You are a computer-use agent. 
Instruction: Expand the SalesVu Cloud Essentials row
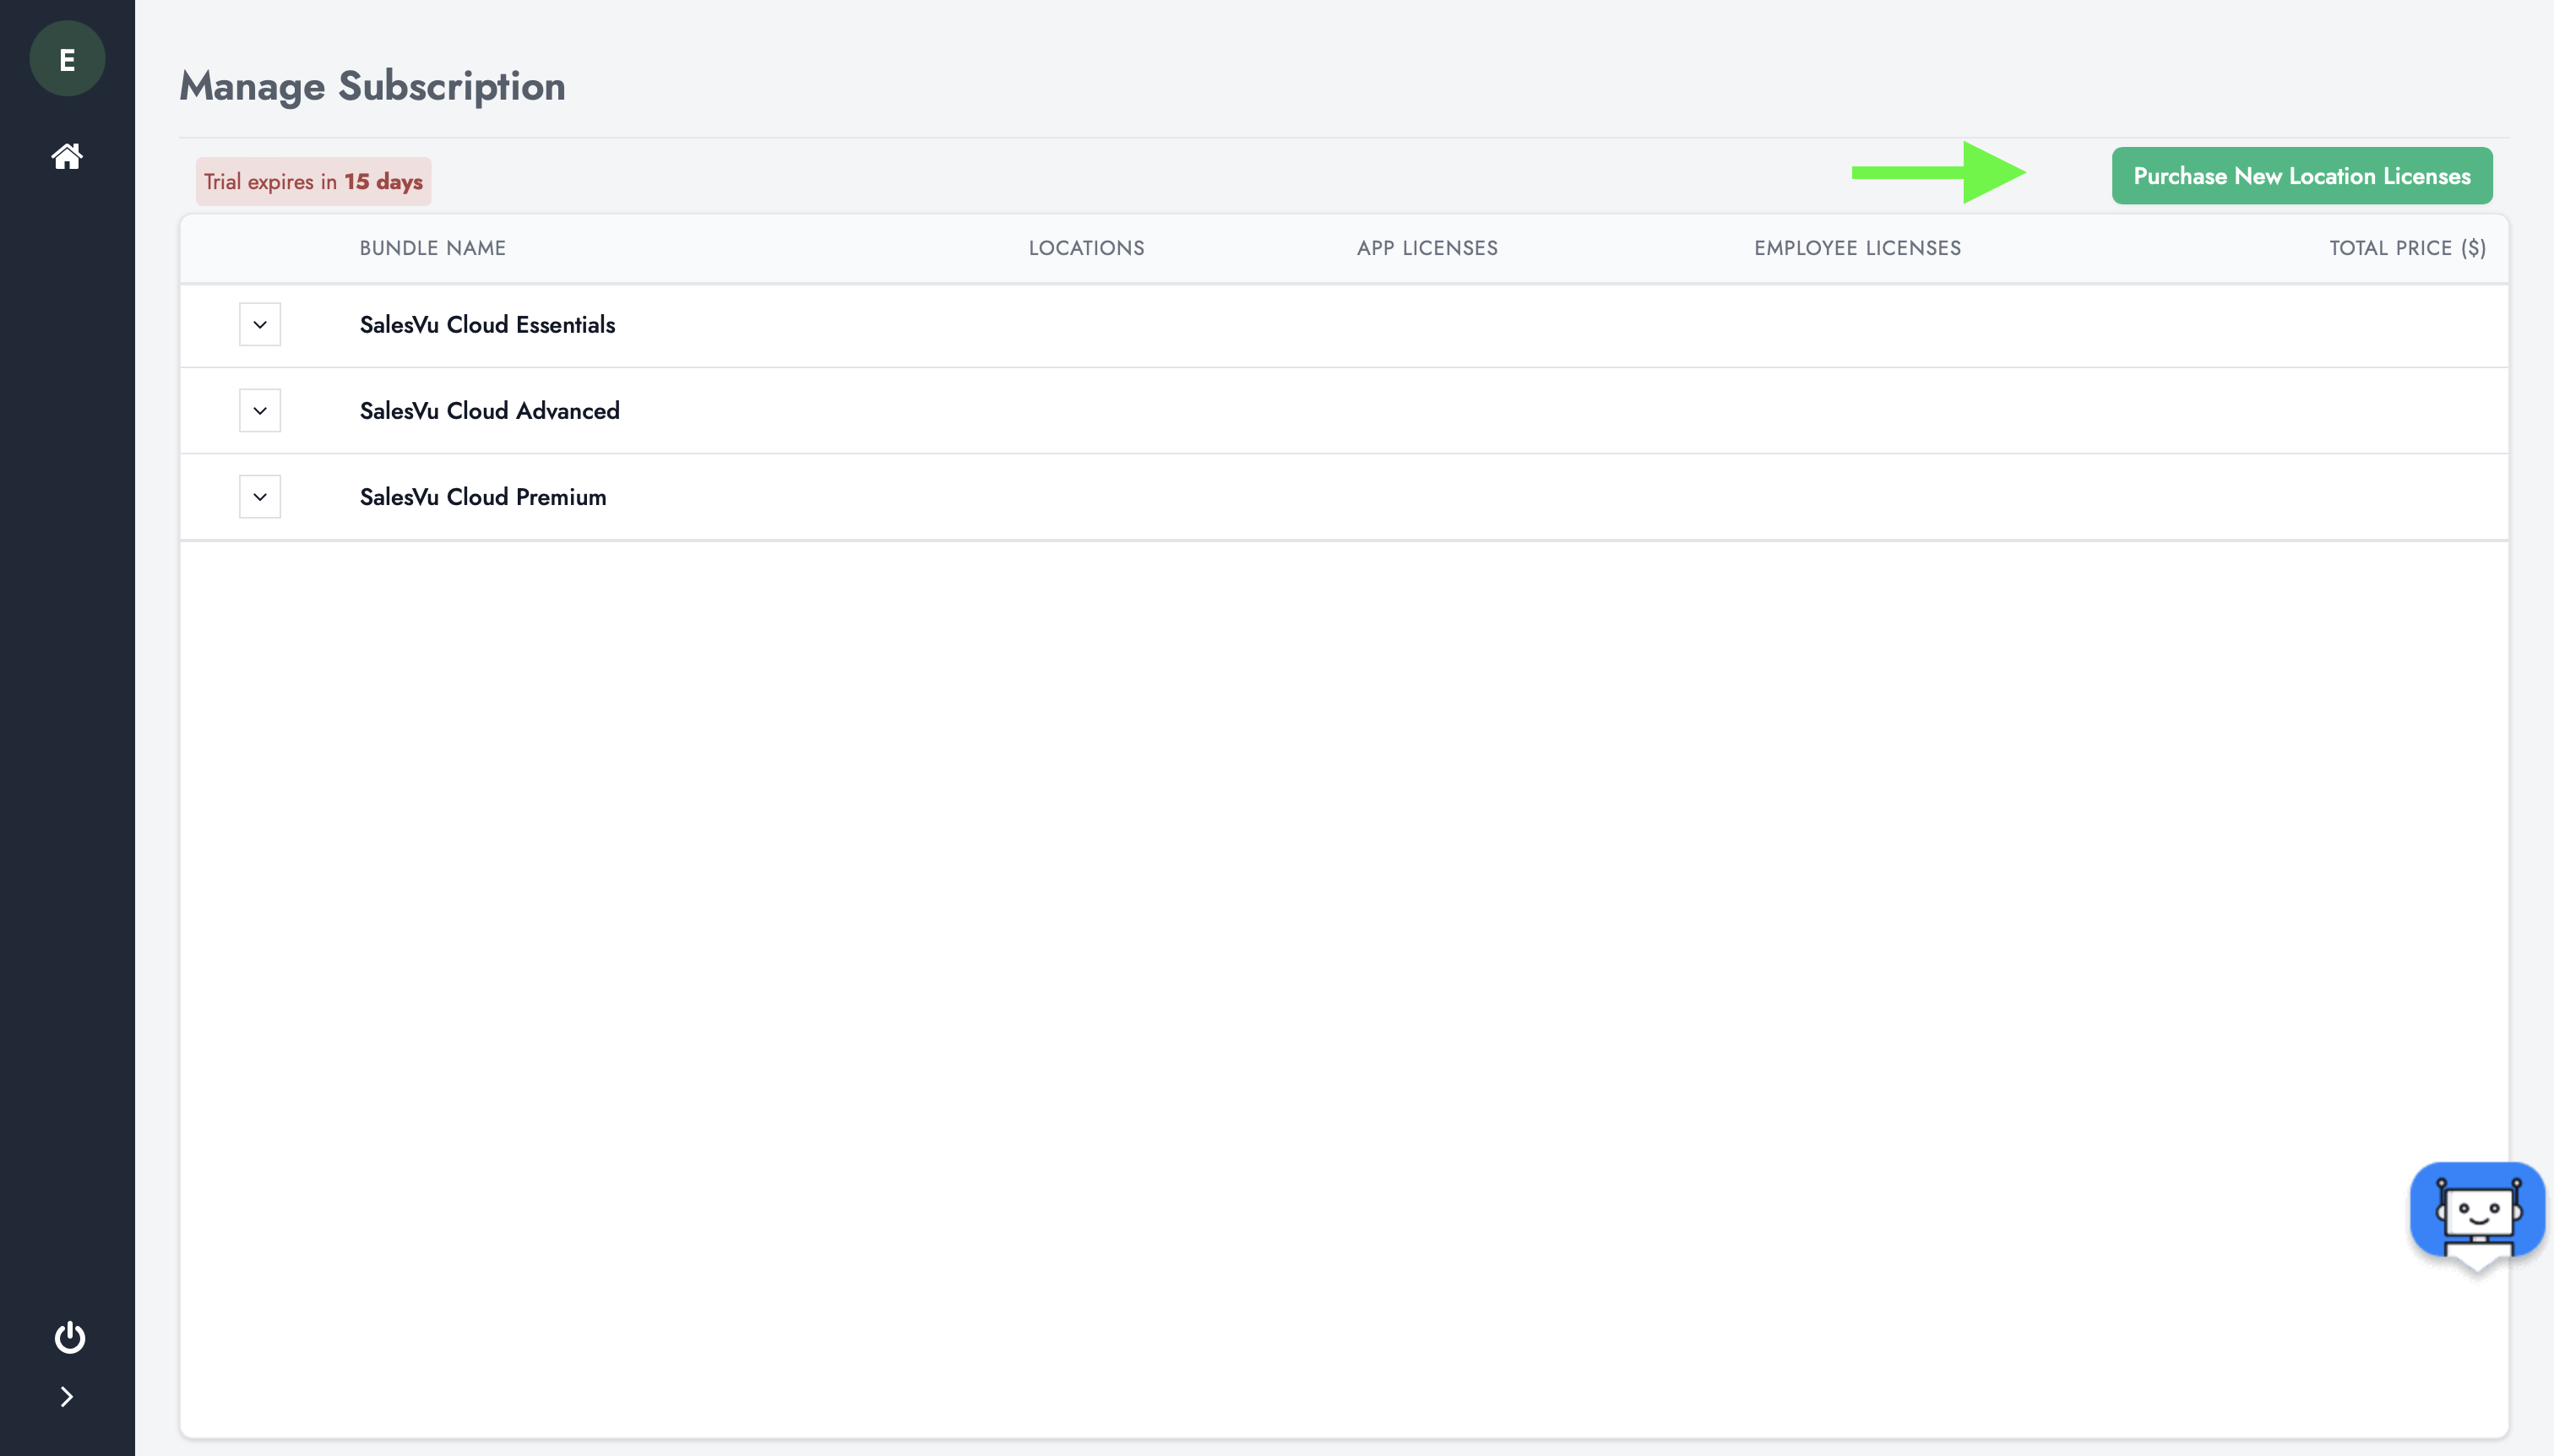pyautogui.click(x=260, y=325)
